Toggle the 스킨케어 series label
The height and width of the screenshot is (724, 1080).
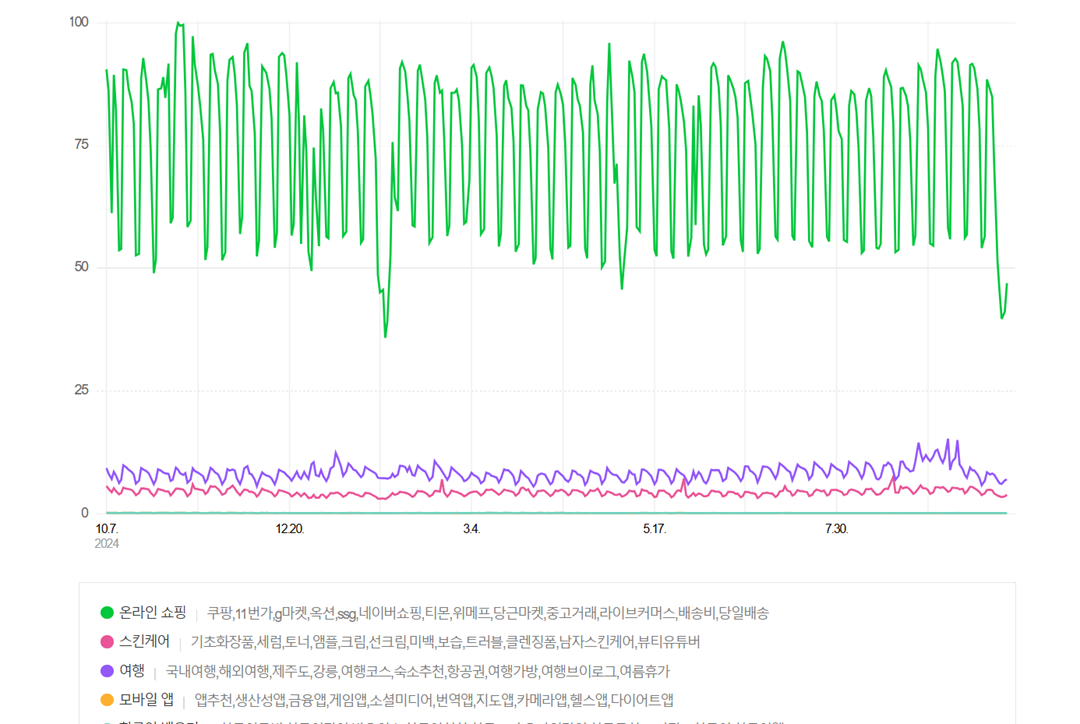tap(144, 642)
